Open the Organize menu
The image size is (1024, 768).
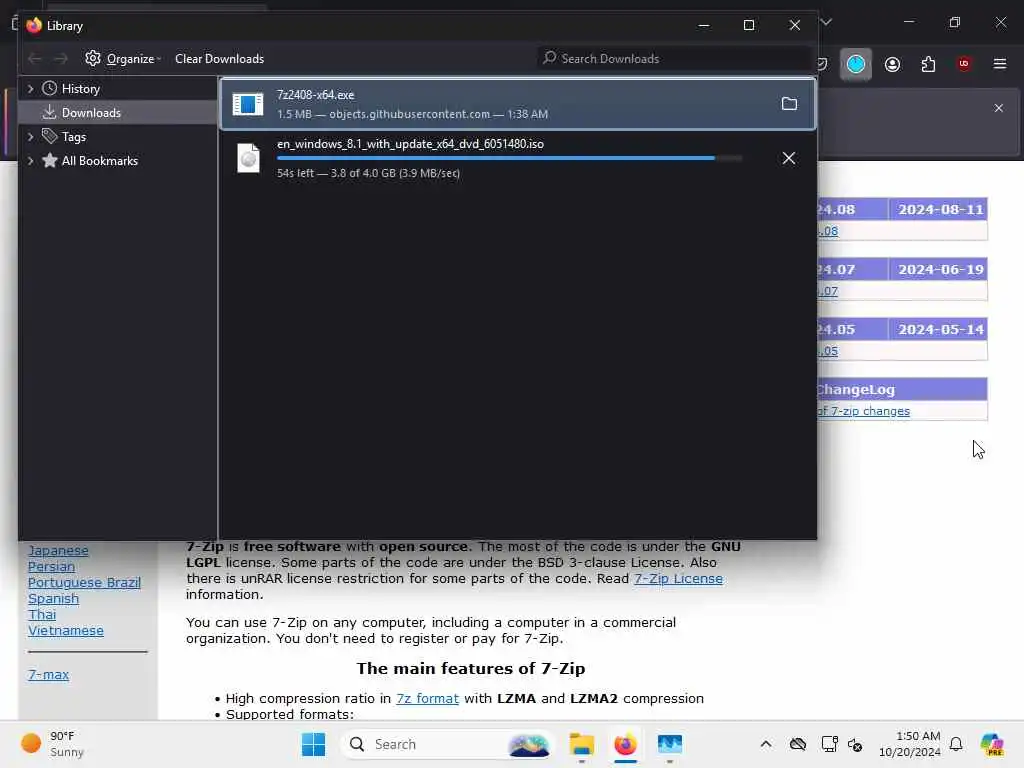coord(123,59)
